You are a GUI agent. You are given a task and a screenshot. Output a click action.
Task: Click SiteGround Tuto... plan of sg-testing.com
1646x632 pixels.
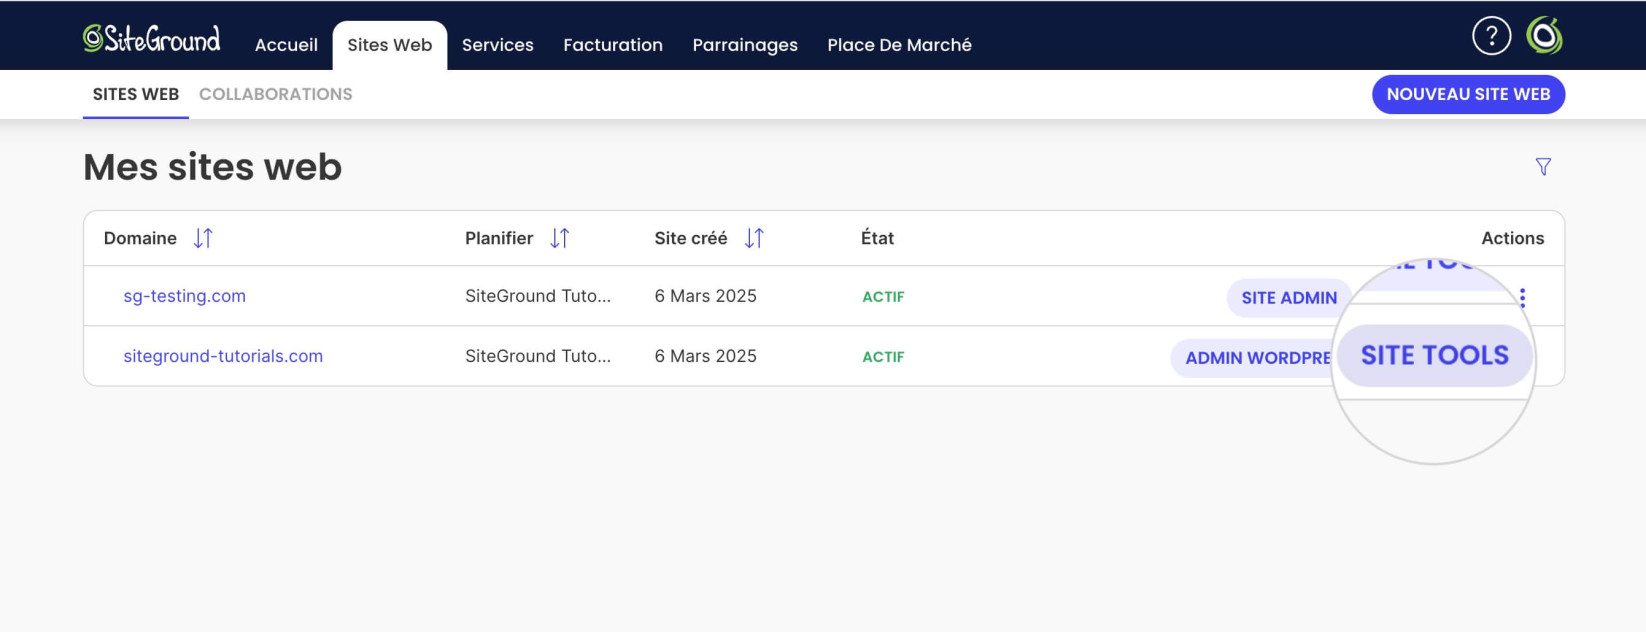pyautogui.click(x=538, y=296)
